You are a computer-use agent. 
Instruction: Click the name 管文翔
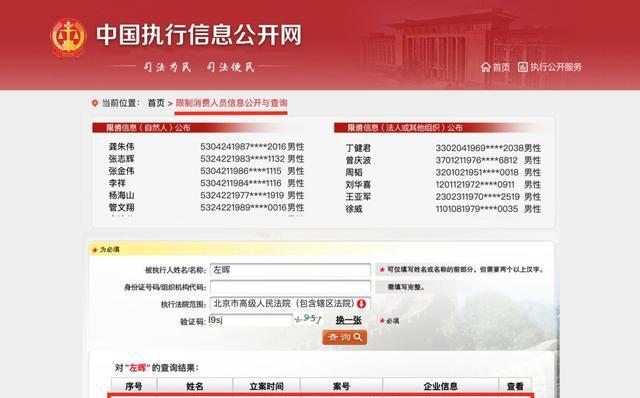coord(121,208)
